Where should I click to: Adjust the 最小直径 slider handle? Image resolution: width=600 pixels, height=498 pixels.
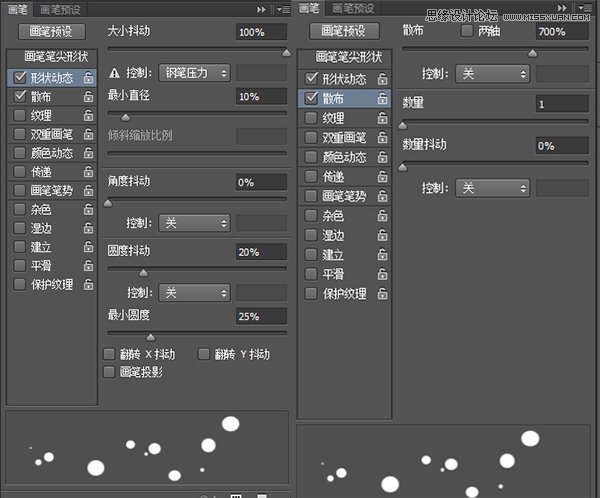125,118
